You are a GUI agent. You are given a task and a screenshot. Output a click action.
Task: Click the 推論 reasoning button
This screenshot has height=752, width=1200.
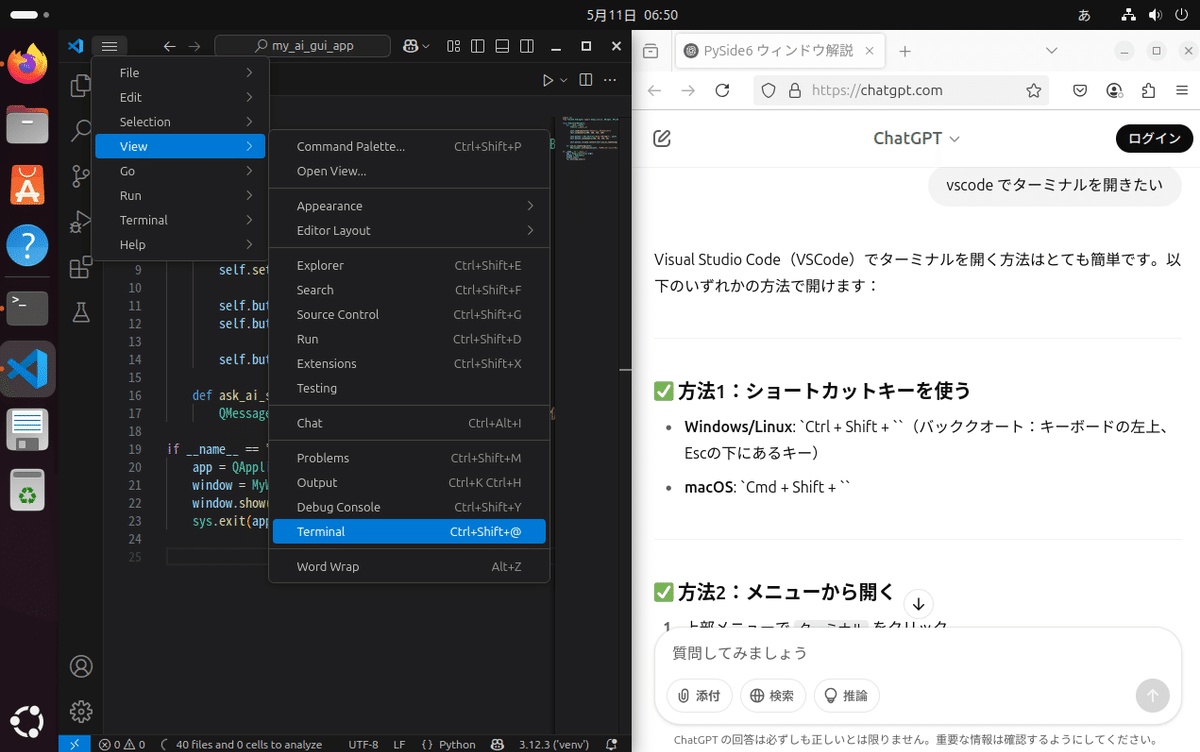(846, 695)
